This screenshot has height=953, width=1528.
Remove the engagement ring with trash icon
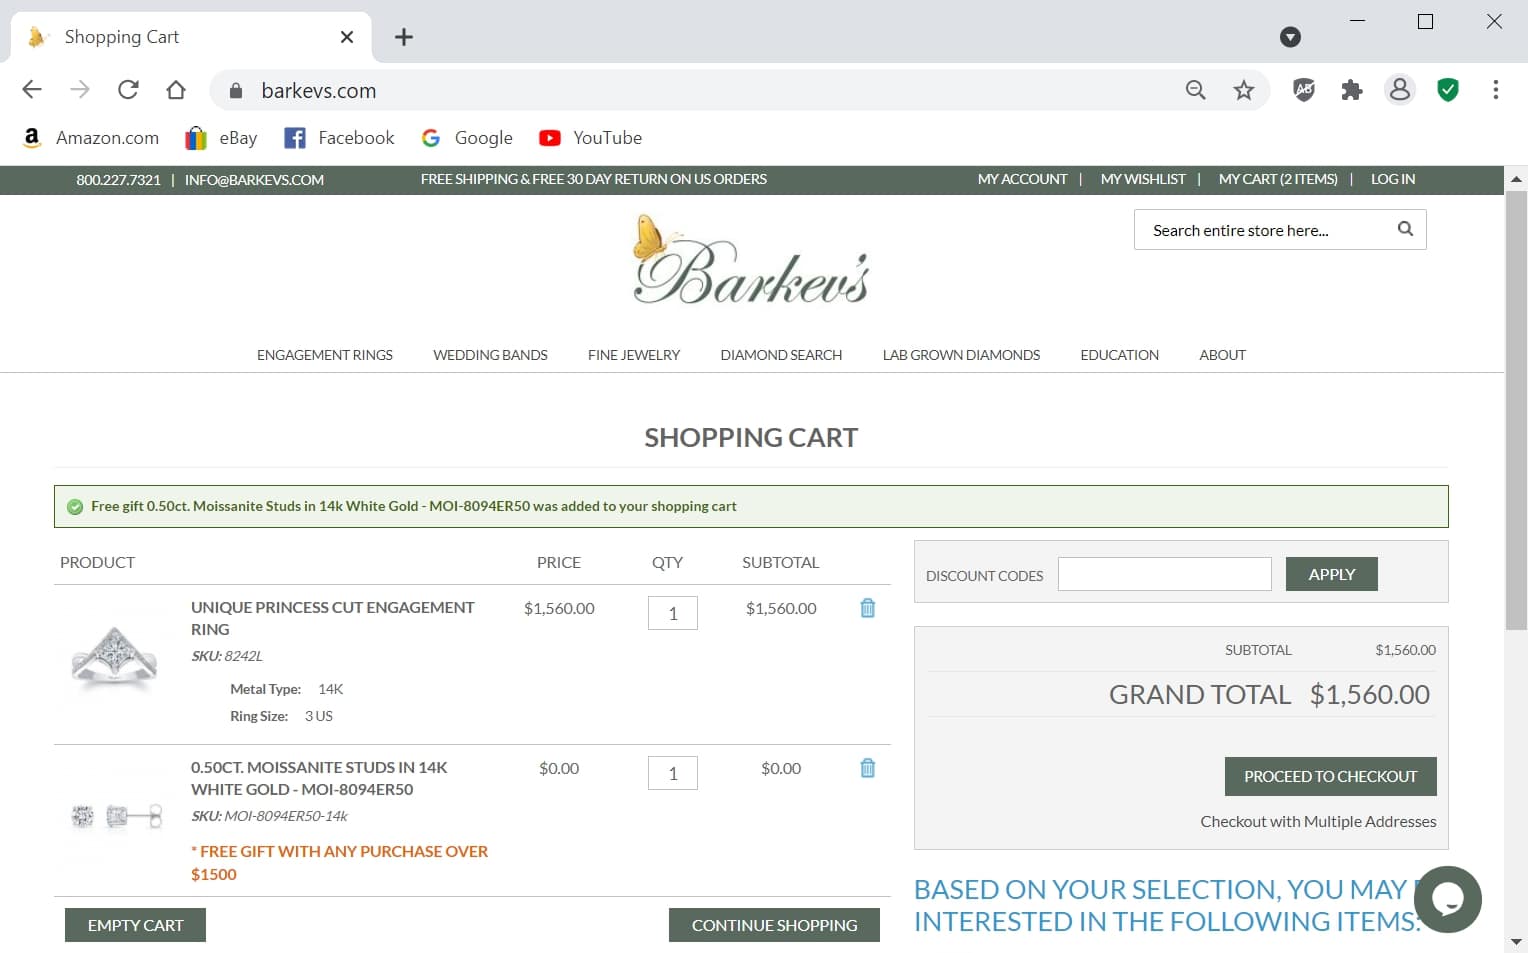click(x=868, y=608)
